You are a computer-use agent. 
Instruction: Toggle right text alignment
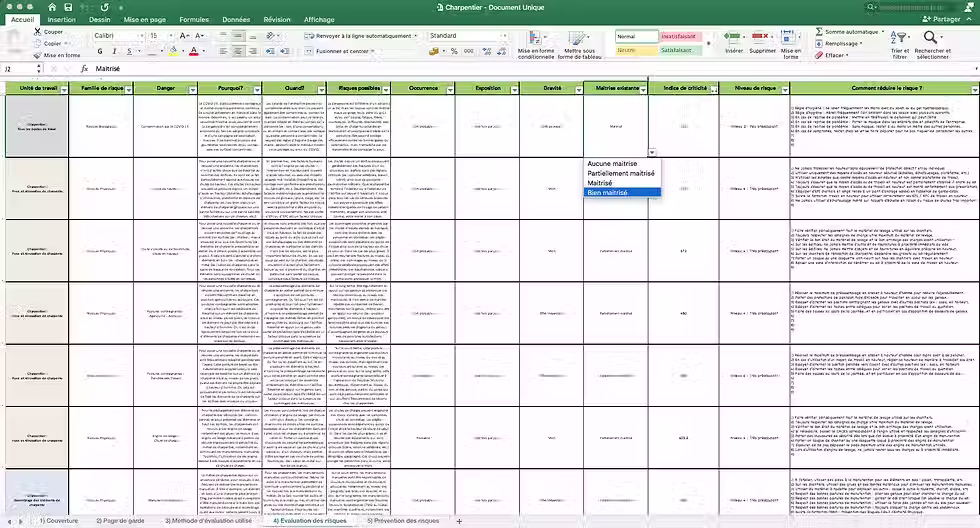(x=252, y=51)
